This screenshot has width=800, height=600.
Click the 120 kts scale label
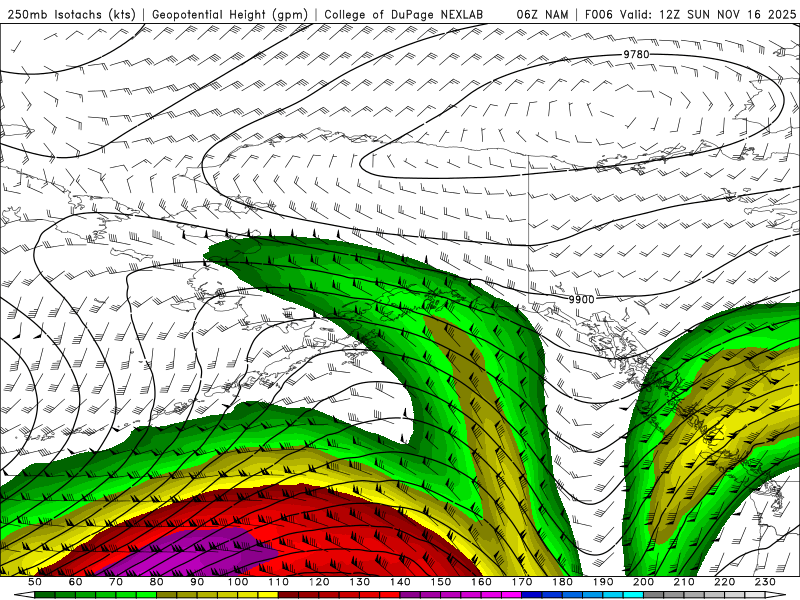[x=319, y=582]
